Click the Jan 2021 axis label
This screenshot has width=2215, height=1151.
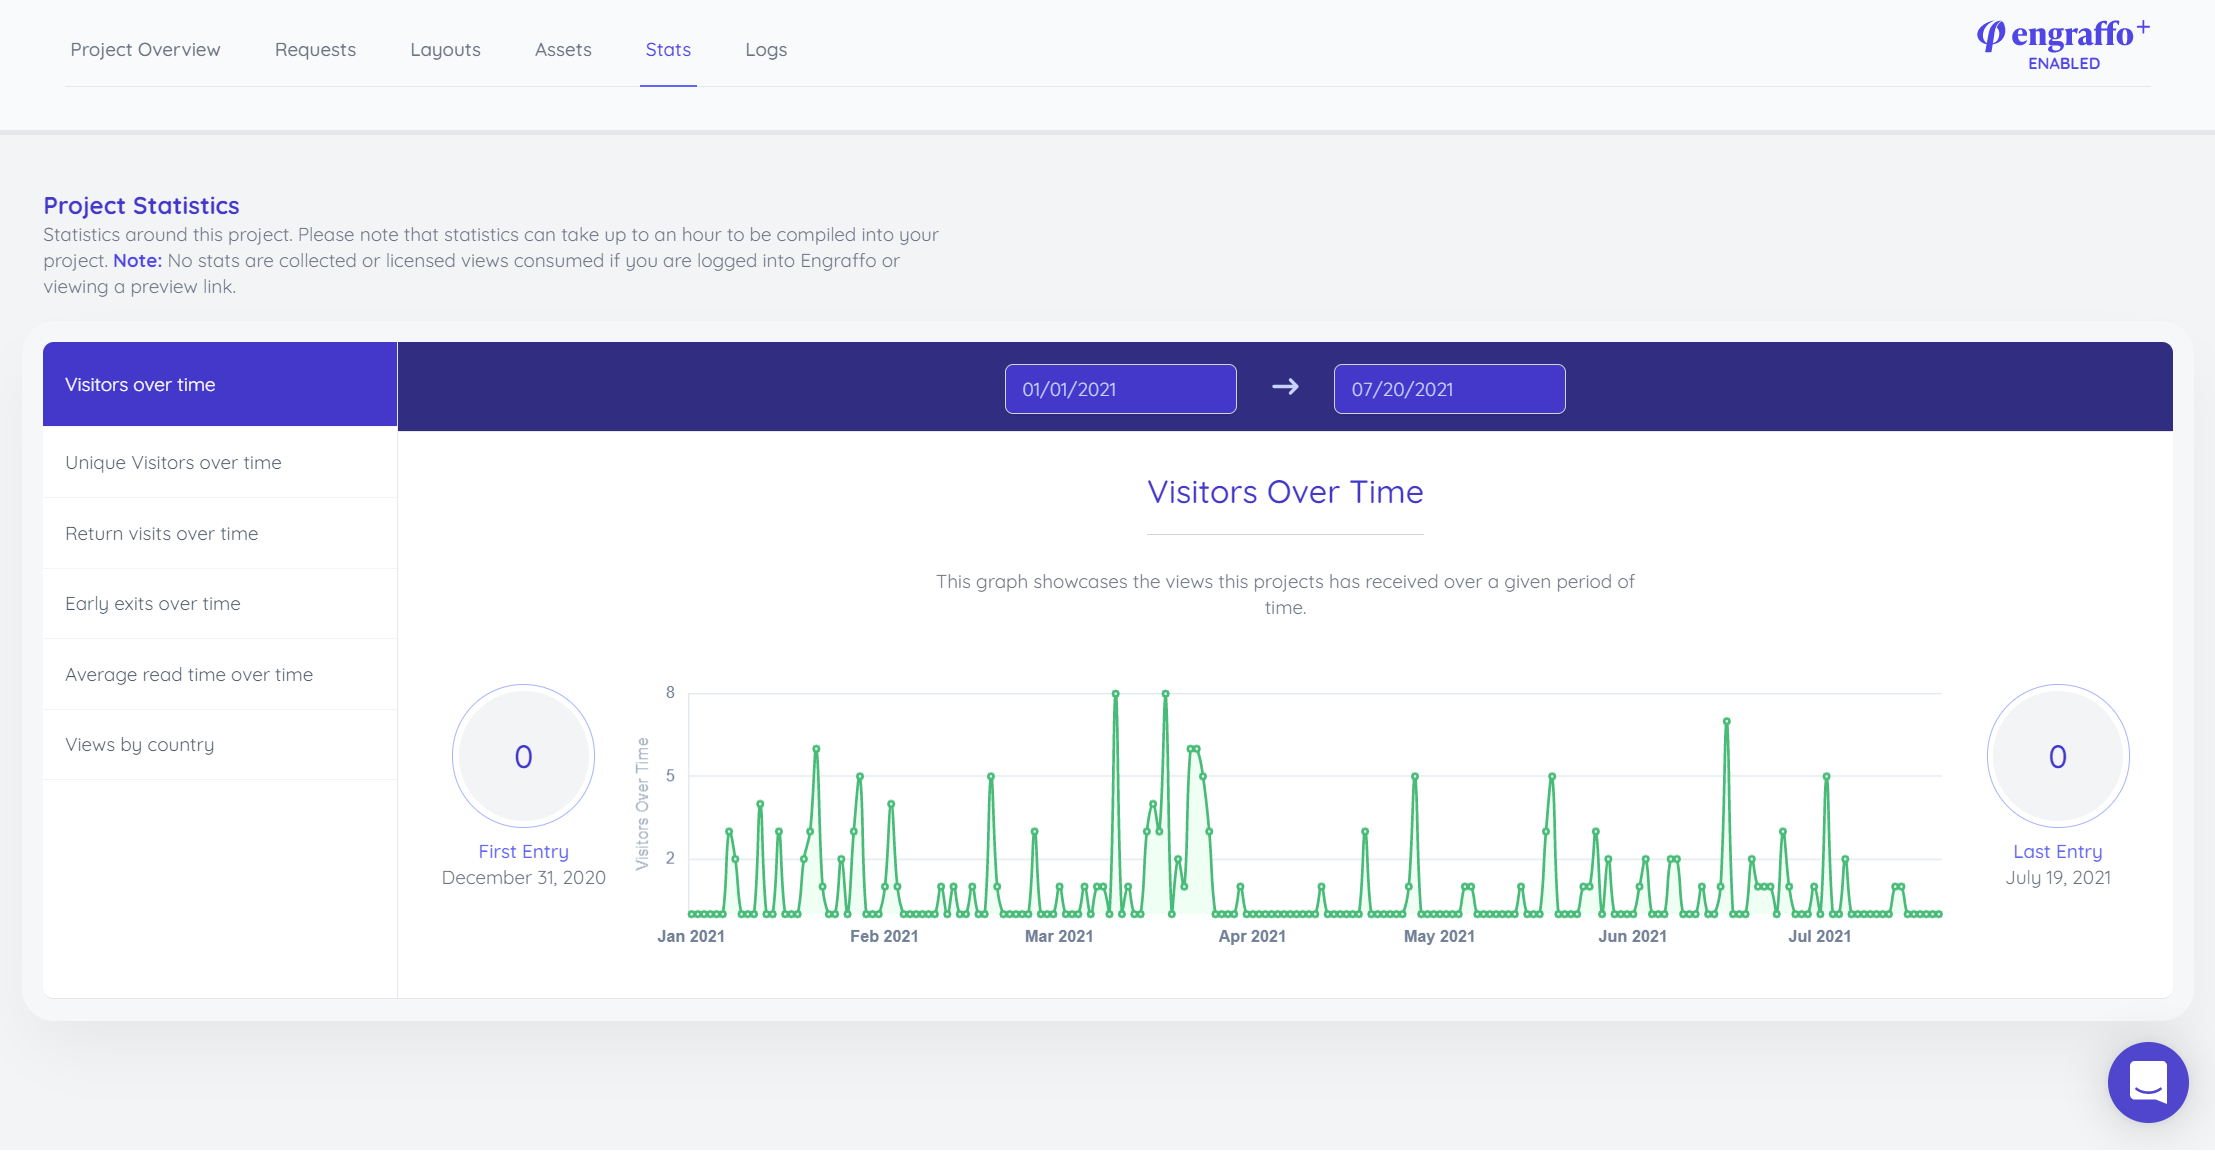691,937
